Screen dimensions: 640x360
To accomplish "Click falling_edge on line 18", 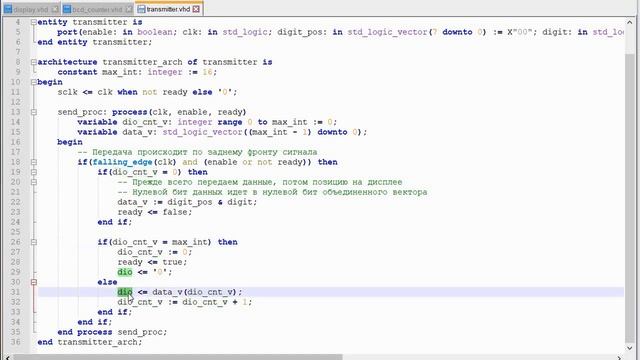I will (122, 162).
